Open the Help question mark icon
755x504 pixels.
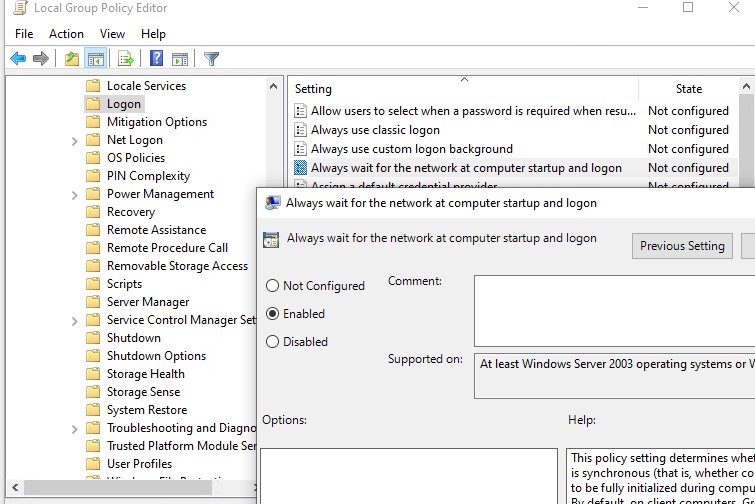point(156,58)
